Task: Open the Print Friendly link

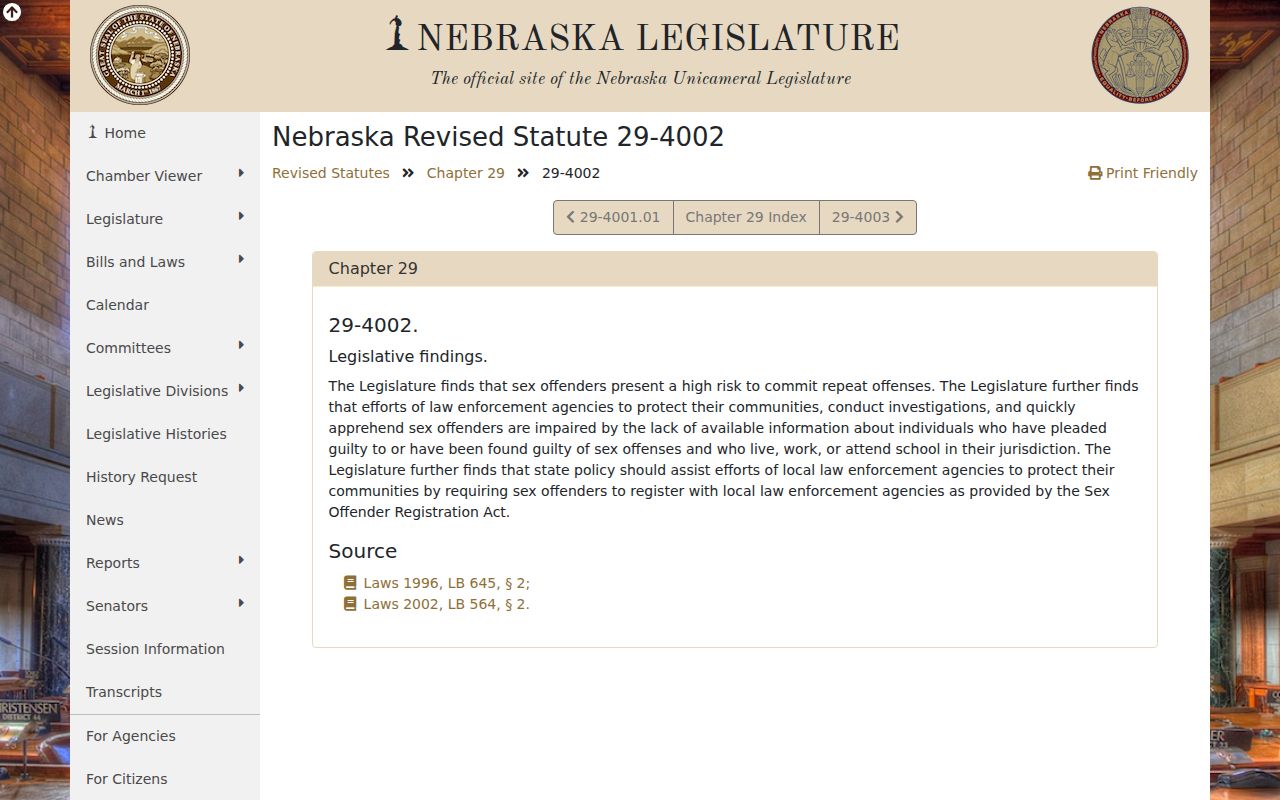Action: [x=1143, y=173]
